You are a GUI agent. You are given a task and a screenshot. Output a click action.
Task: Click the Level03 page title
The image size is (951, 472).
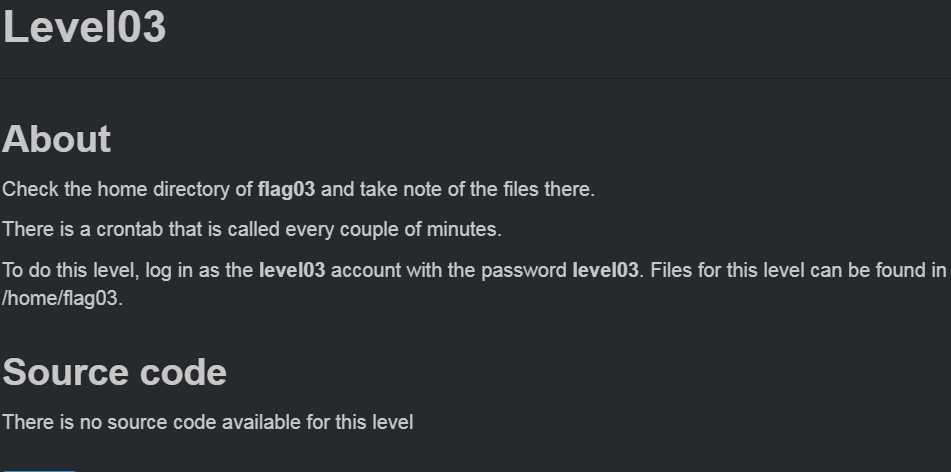(84, 27)
